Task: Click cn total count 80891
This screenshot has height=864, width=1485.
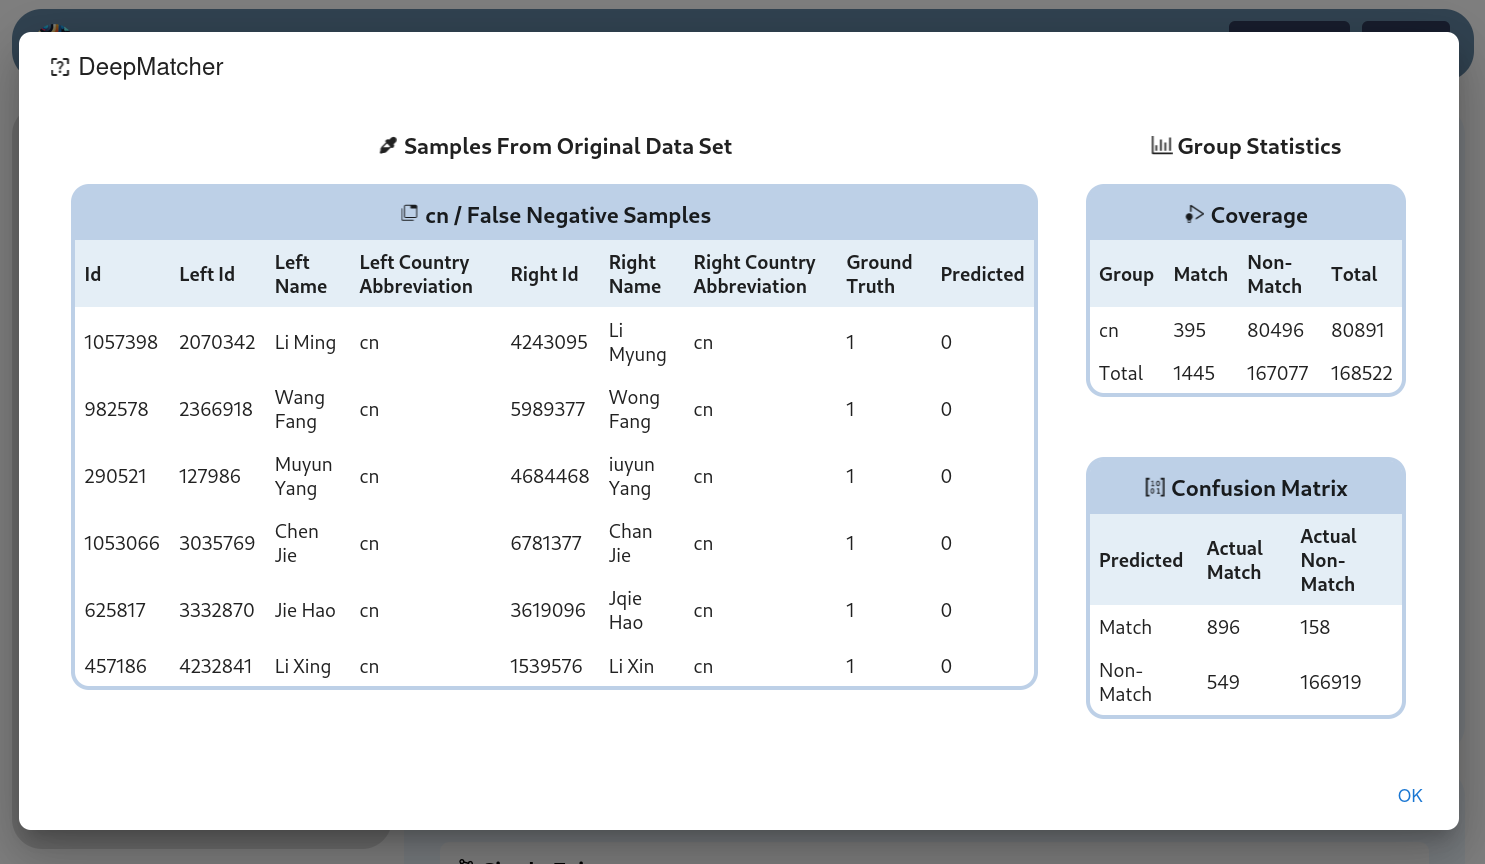Action: pyautogui.click(x=1358, y=330)
